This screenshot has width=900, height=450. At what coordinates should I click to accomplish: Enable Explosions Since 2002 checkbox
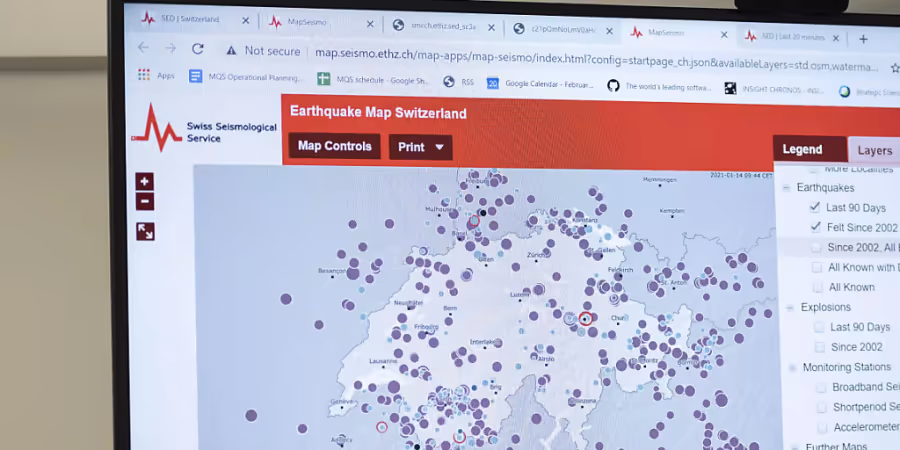click(x=820, y=347)
